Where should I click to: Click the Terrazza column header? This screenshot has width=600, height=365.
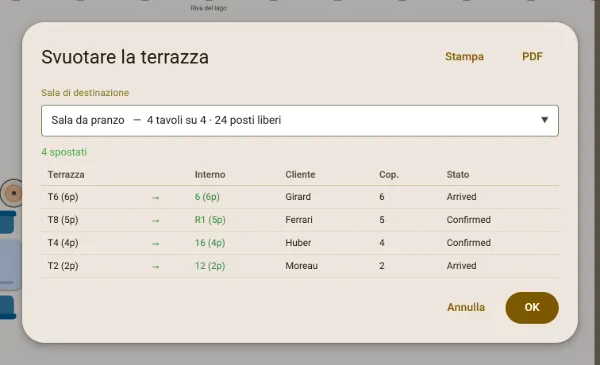click(x=66, y=174)
